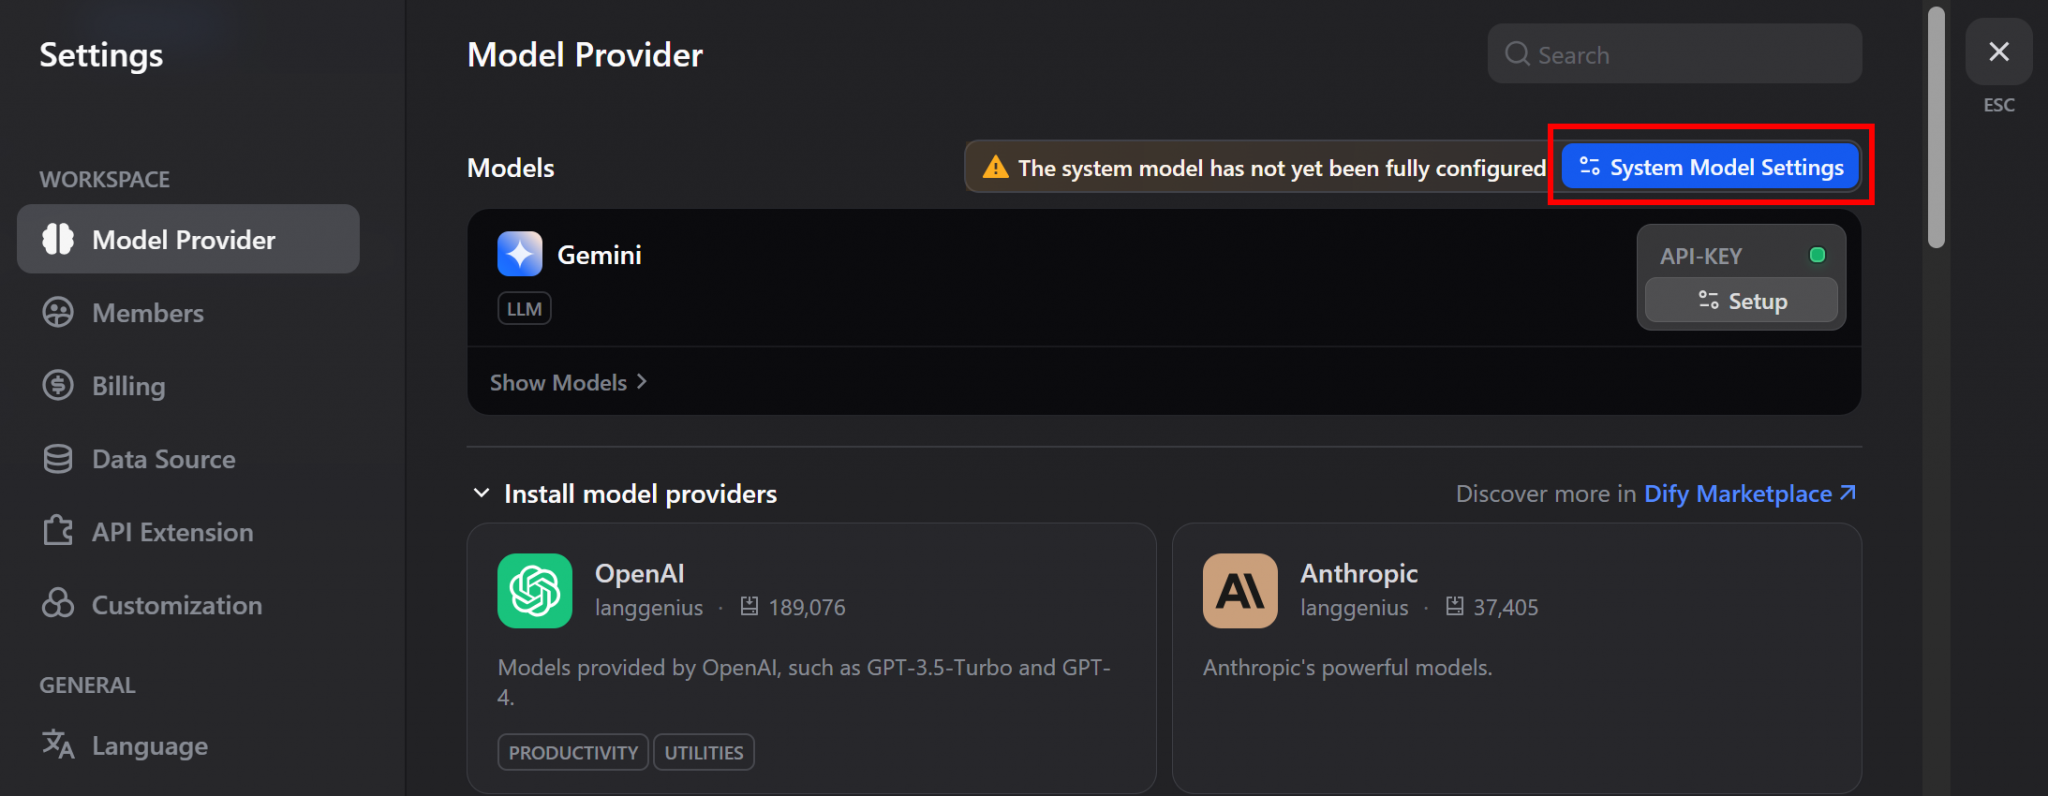Open the Model Provider settings tab
The height and width of the screenshot is (796, 2048).
click(188, 240)
